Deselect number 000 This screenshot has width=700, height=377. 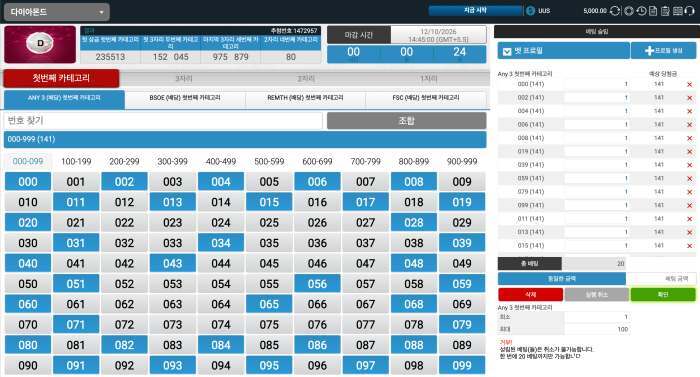(28, 182)
